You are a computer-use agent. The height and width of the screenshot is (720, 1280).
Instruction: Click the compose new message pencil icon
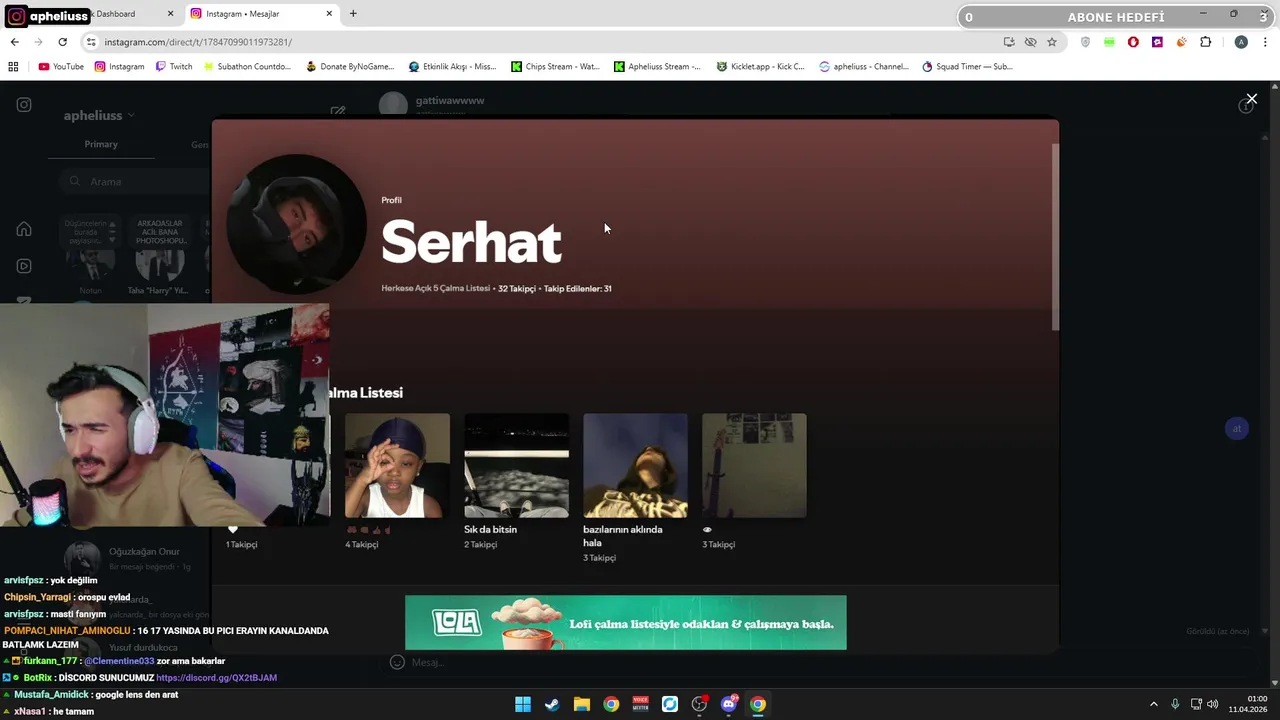point(338,111)
